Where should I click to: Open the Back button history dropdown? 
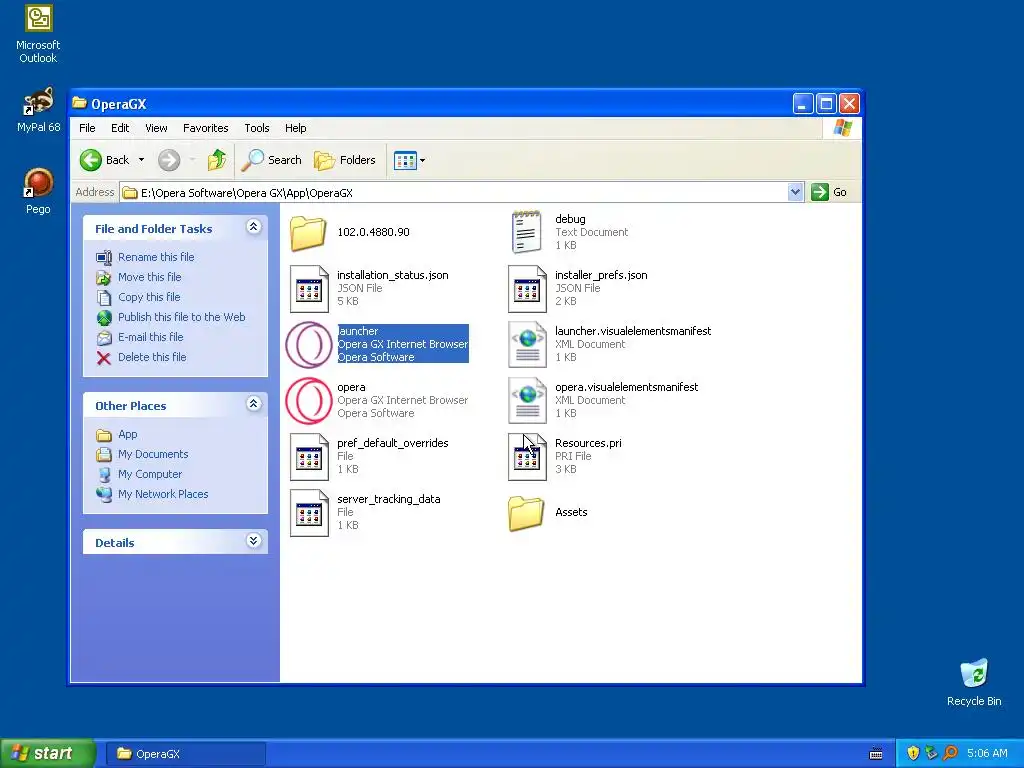141,160
